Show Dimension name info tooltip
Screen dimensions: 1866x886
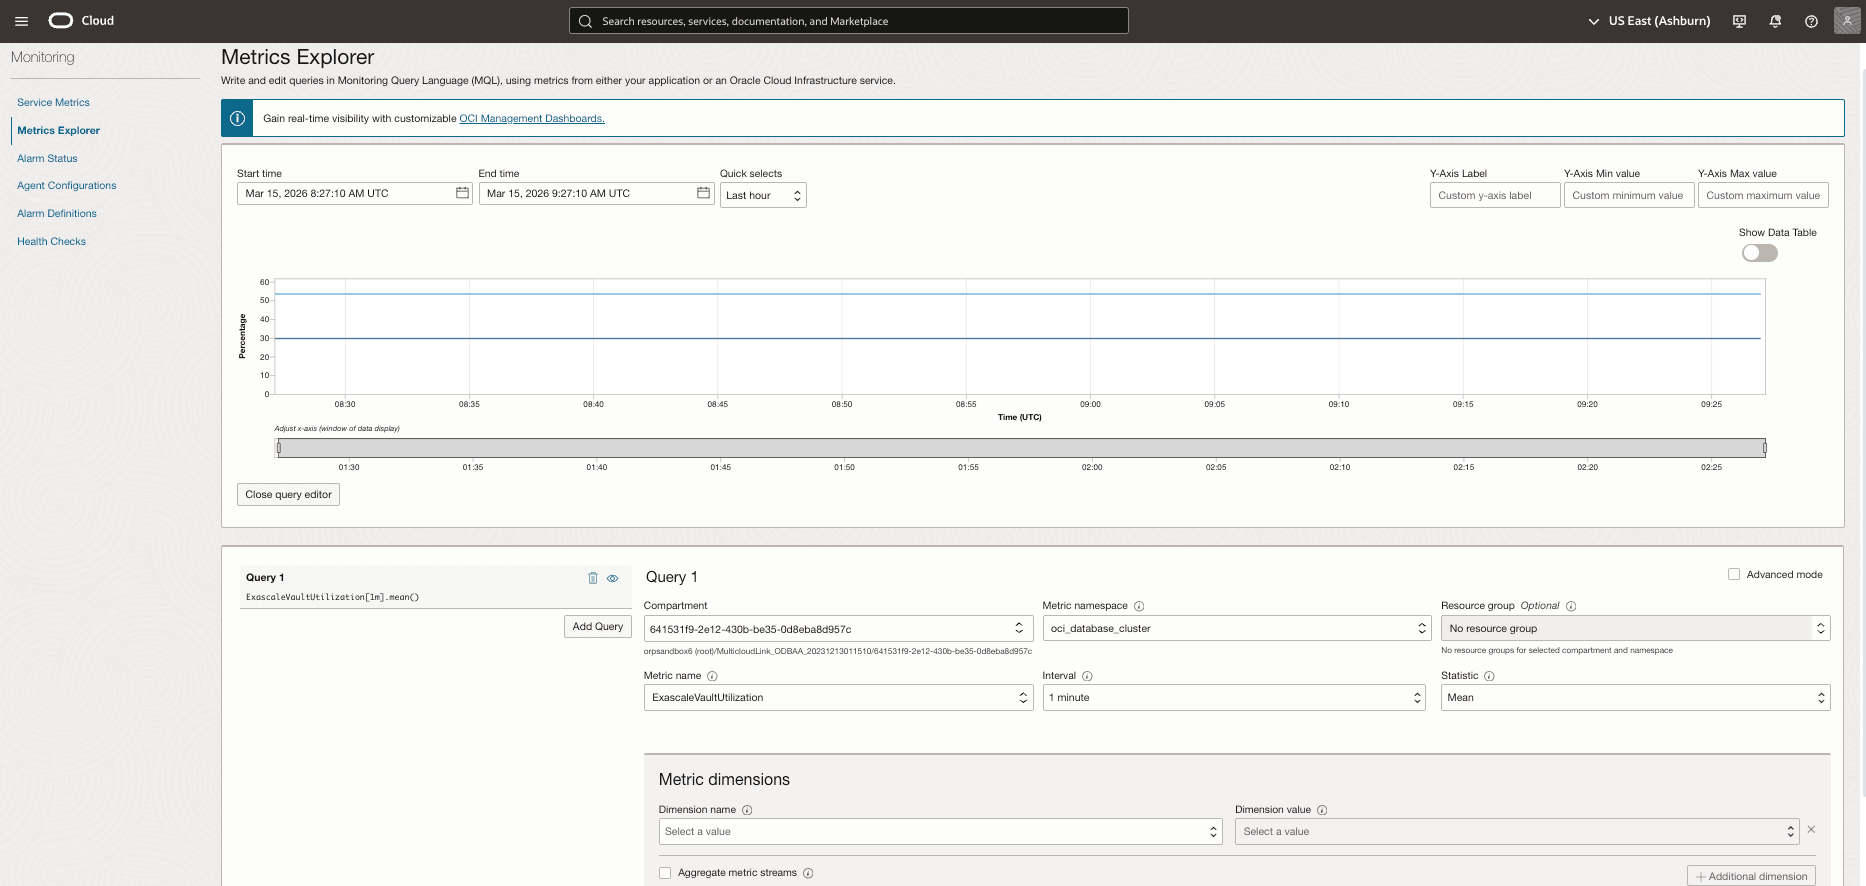coord(747,810)
